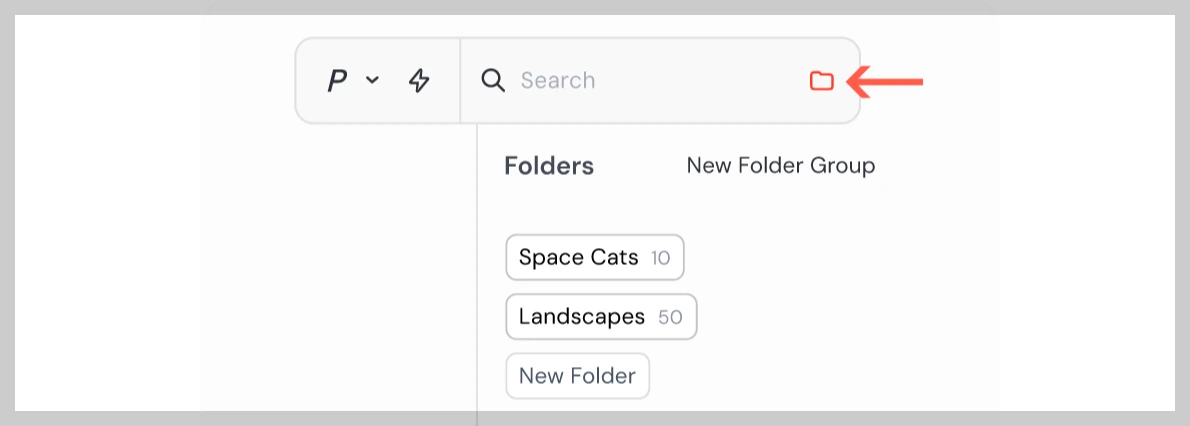Click the lightning bolt icon

point(419,81)
